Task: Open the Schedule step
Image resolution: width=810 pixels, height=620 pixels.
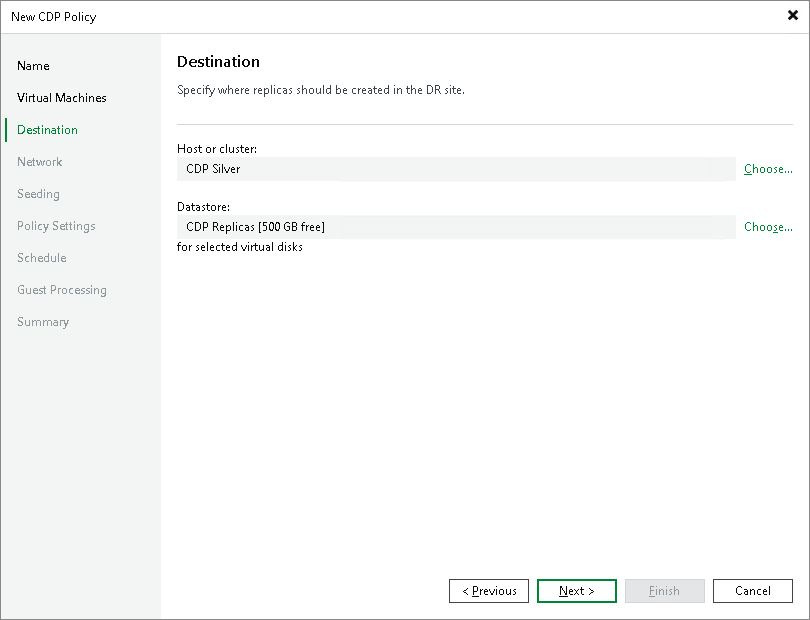Action: [x=41, y=257]
